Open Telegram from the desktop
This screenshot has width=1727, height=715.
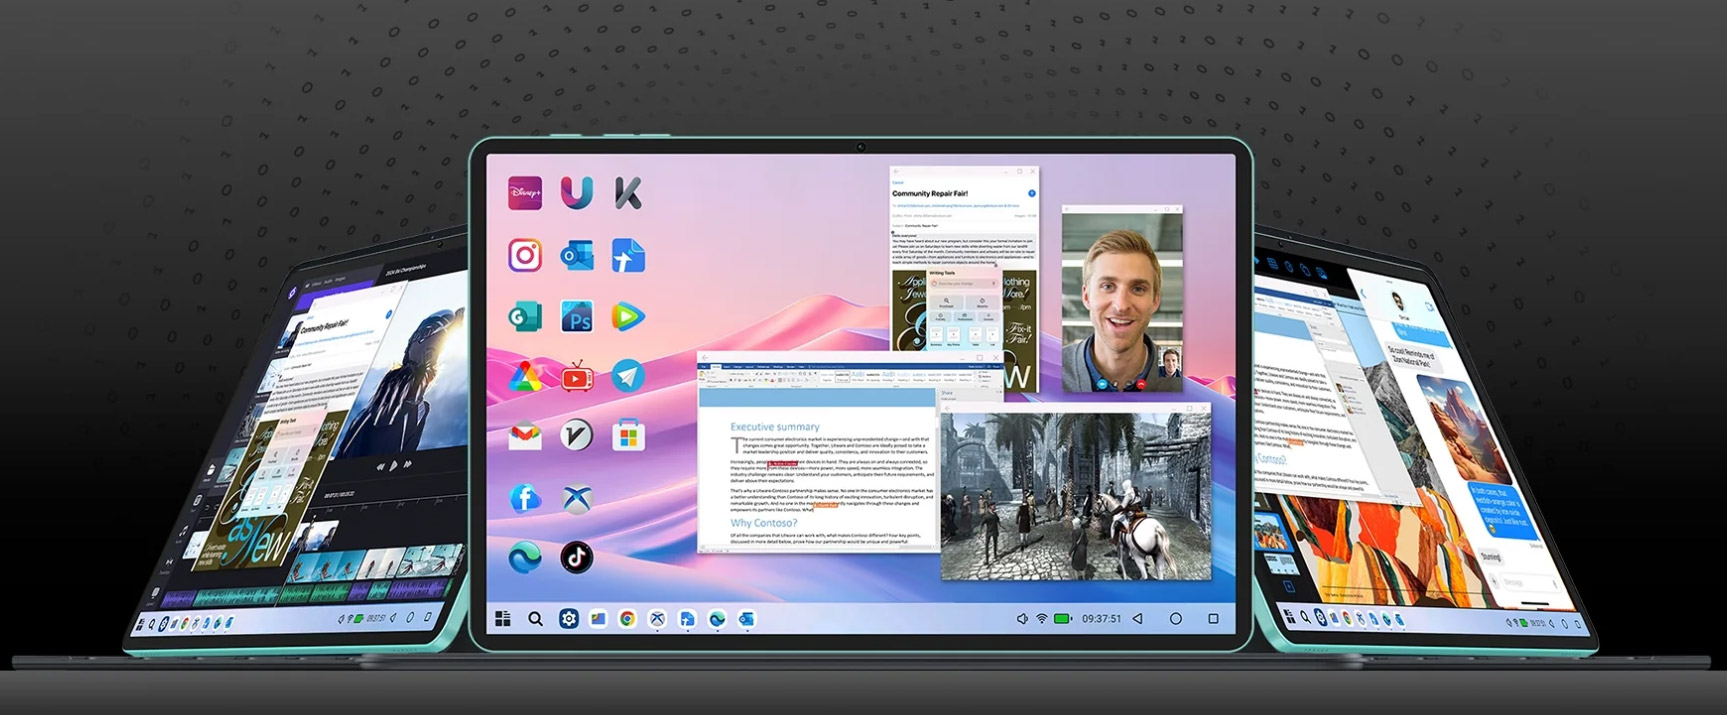pos(628,377)
